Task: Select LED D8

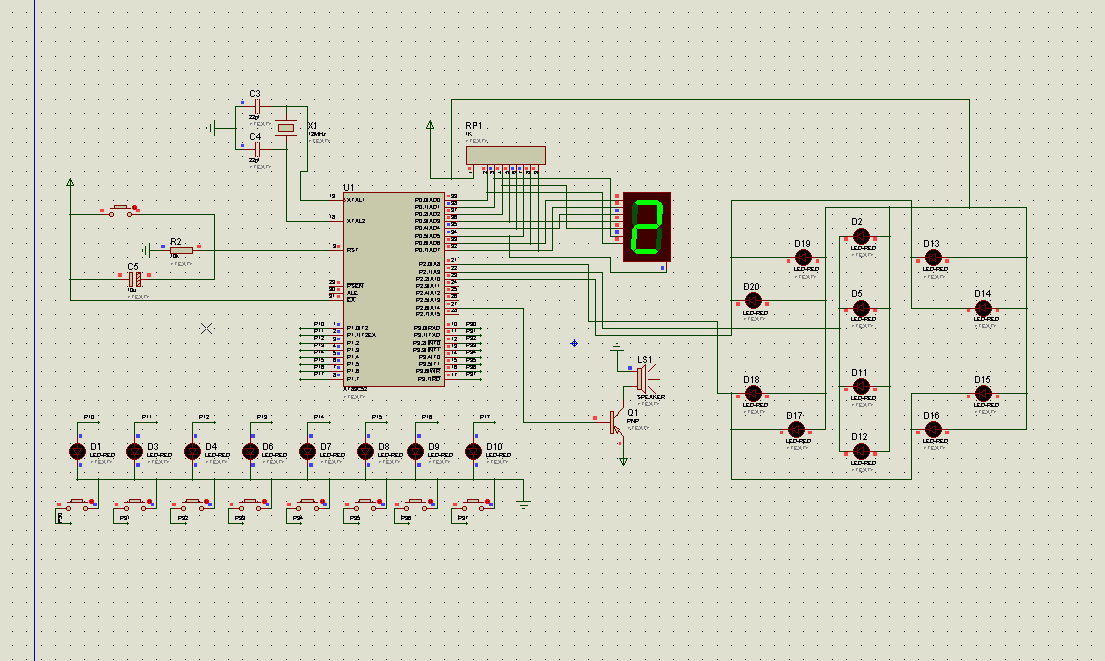Action: tap(365, 452)
